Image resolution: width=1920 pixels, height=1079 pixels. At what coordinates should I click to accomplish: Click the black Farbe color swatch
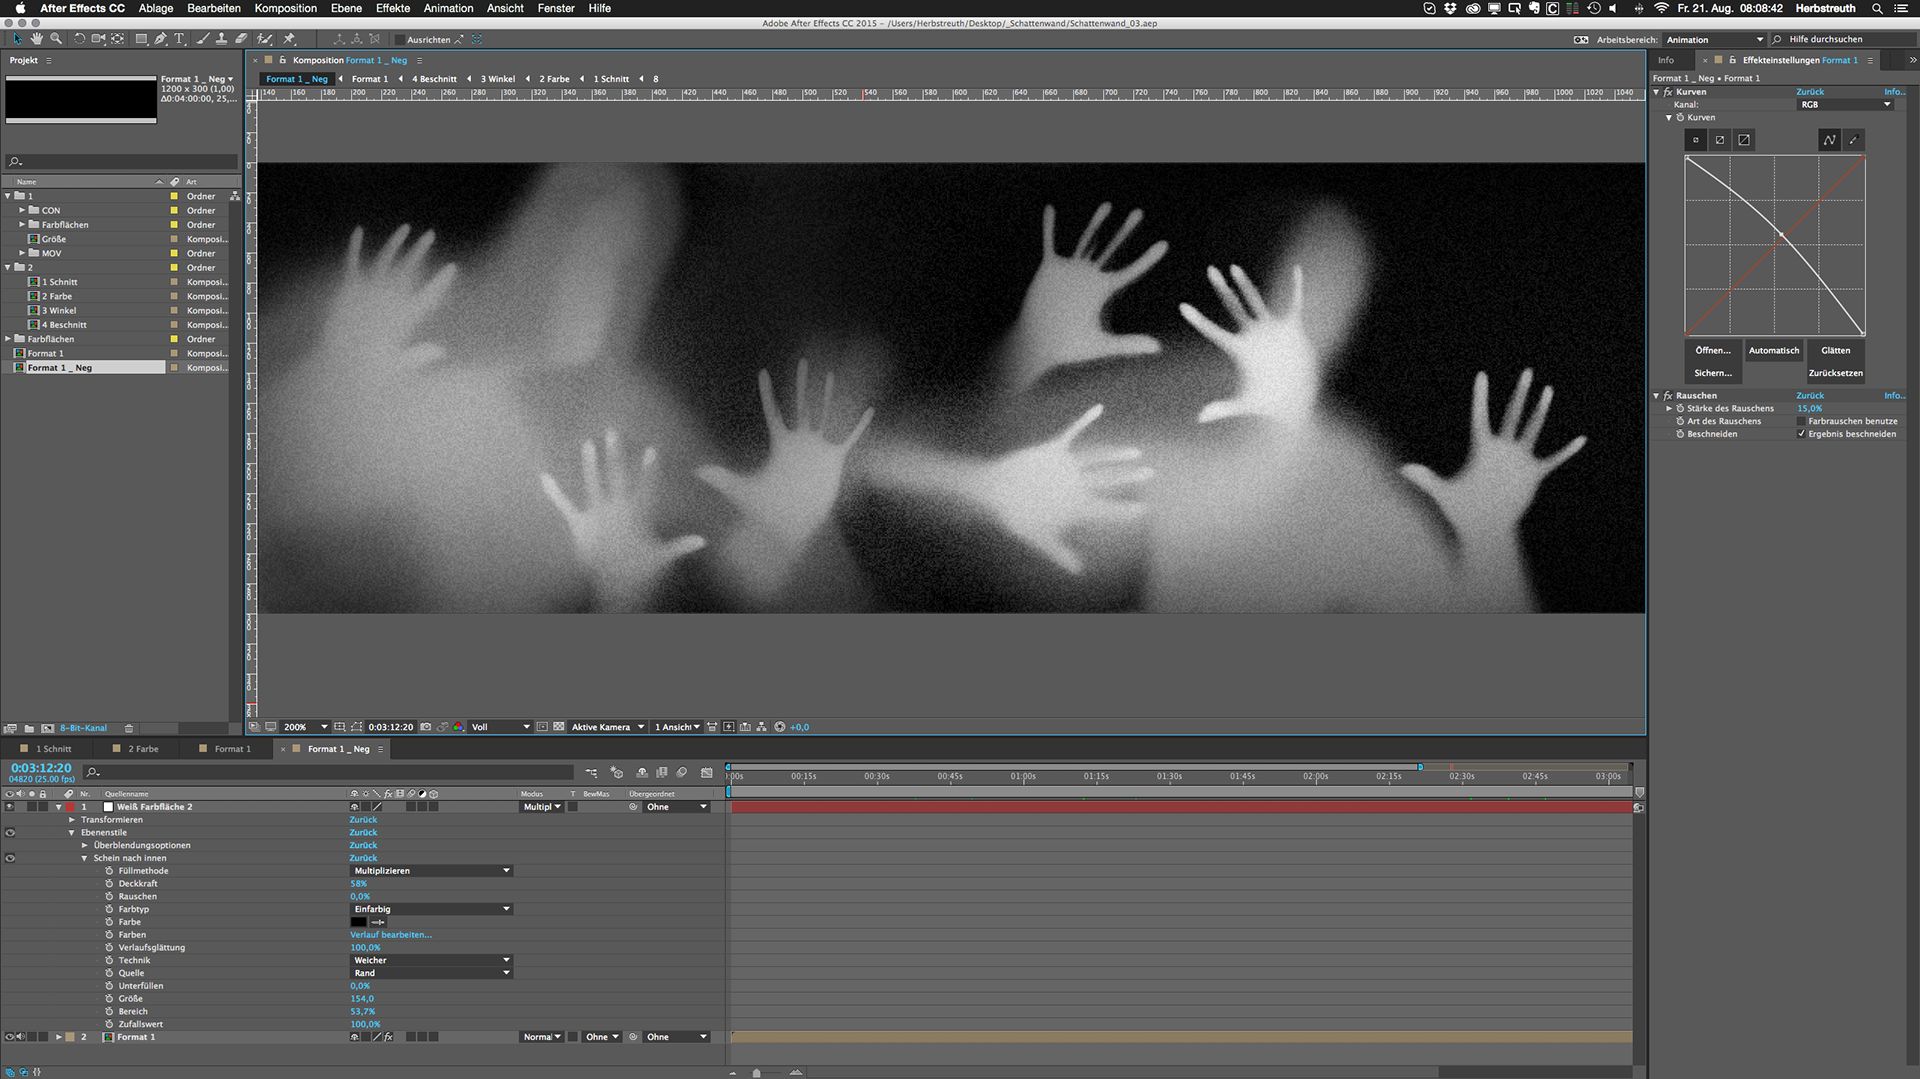359,922
